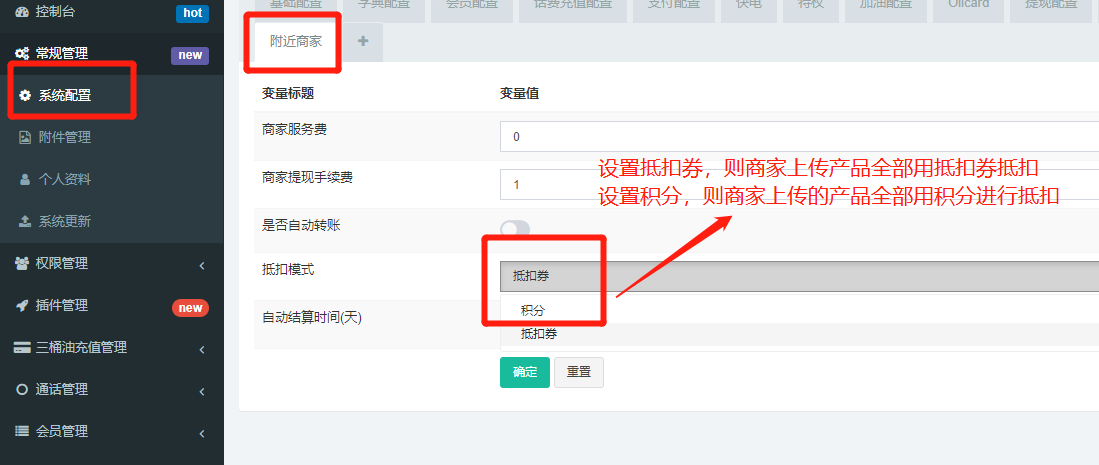Click the hot badge beside 控制台
The width and height of the screenshot is (1099, 465).
pos(192,13)
